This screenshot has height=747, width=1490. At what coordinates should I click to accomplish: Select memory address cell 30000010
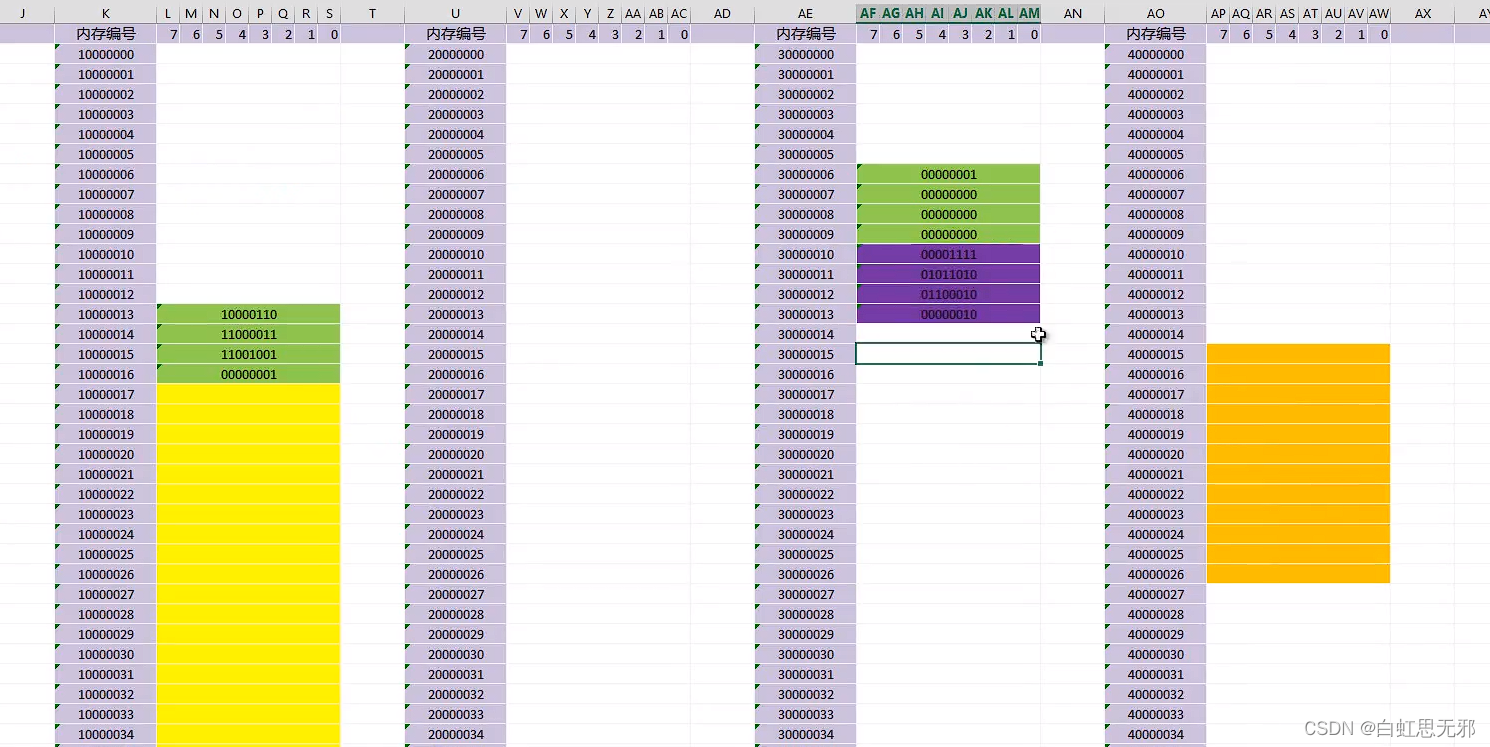[806, 254]
